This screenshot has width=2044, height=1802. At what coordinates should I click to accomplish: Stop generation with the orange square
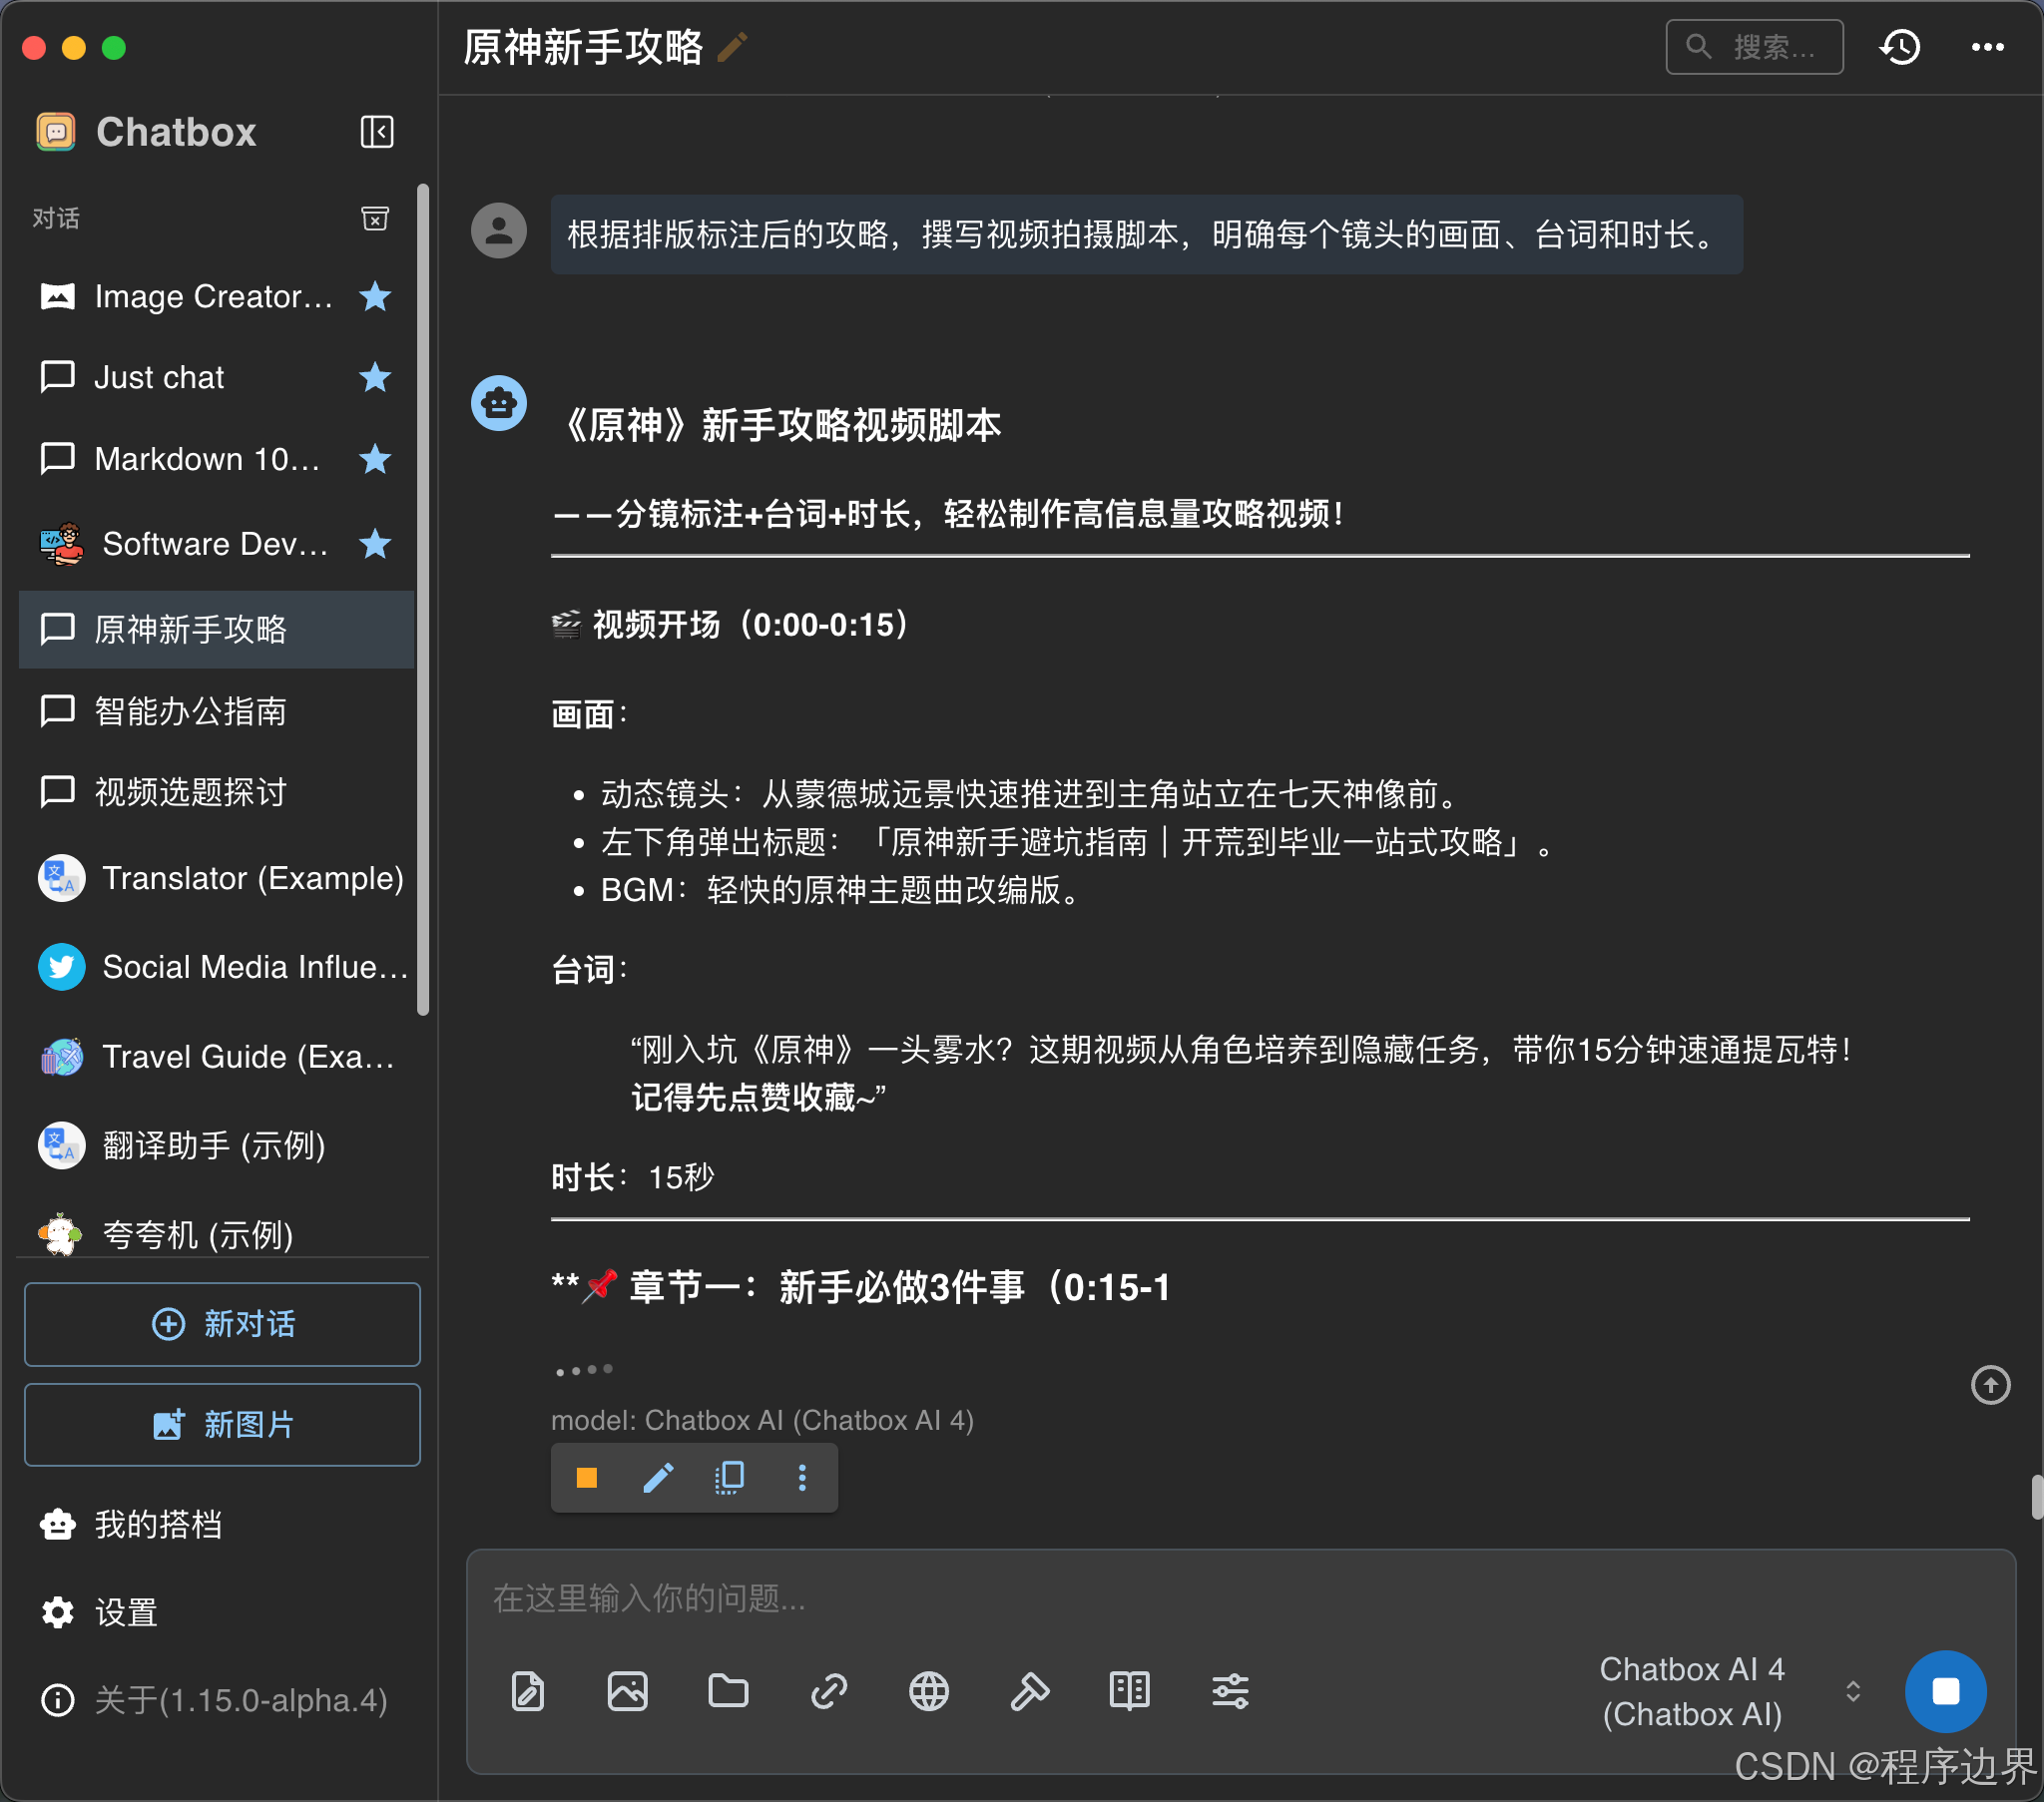587,1477
